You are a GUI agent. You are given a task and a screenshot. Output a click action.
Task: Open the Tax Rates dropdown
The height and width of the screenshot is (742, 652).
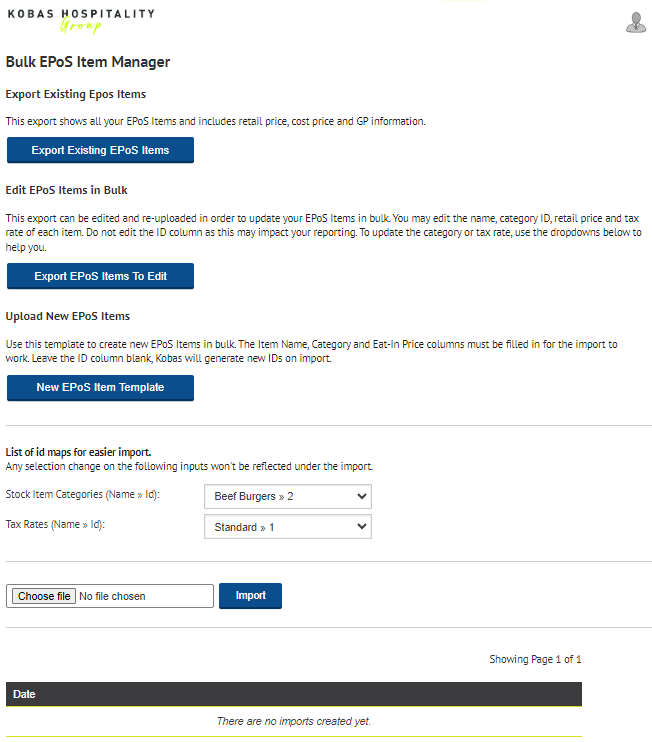click(288, 527)
